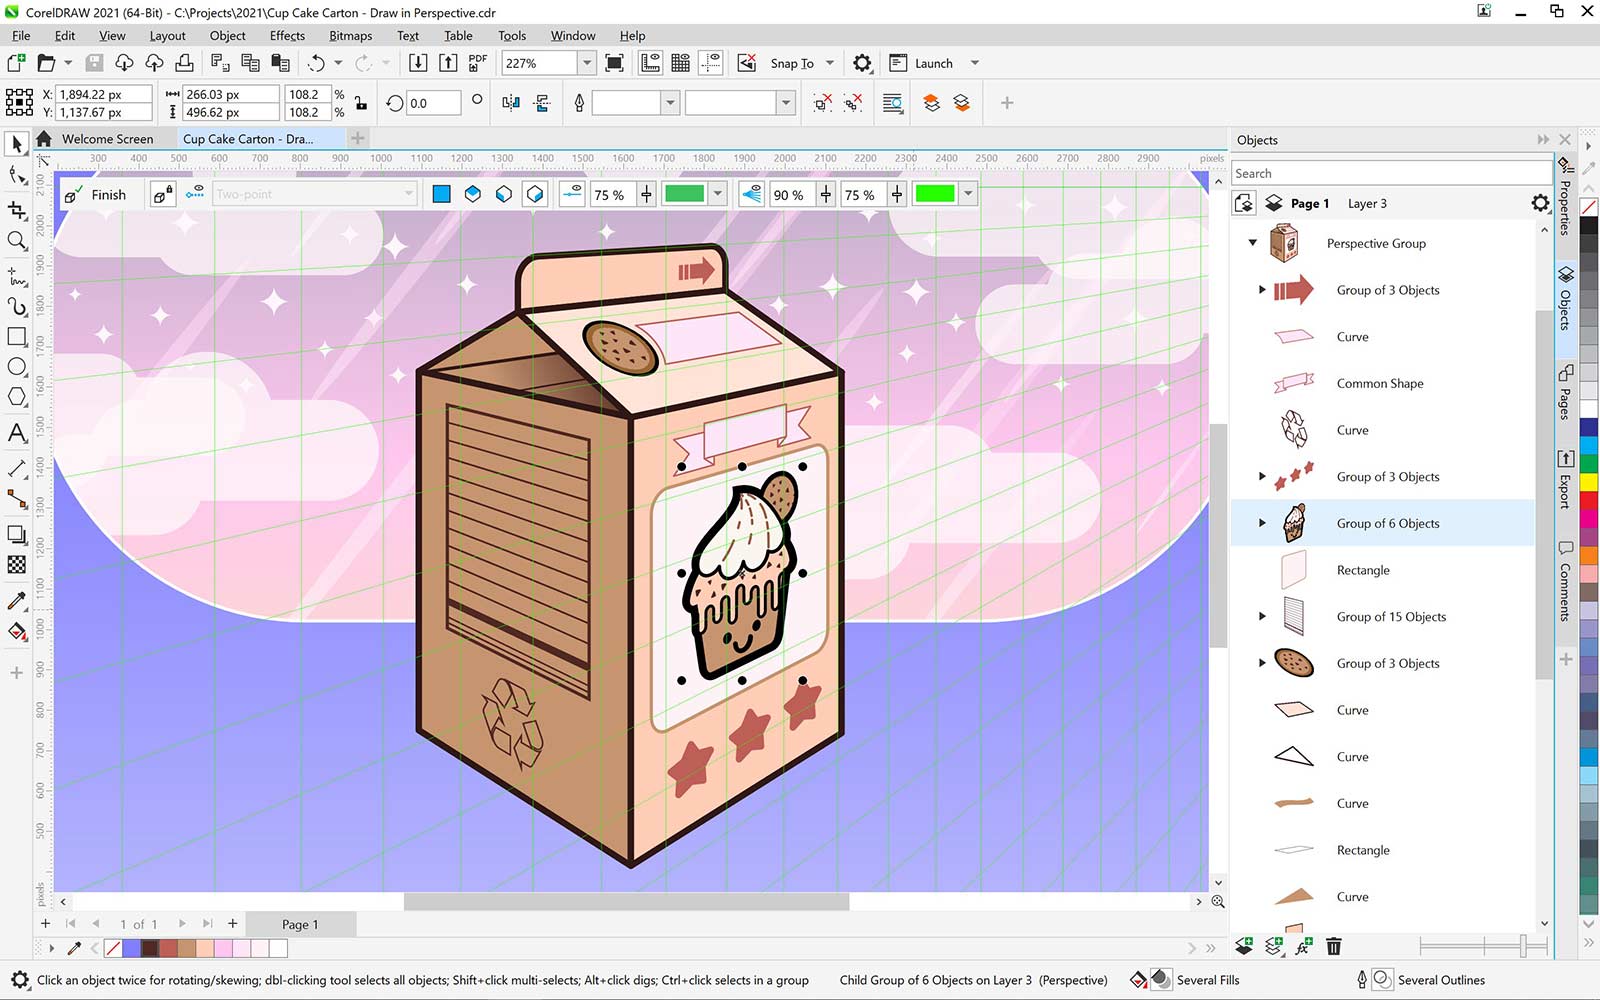Click the Export PDF icon in the toolbar
Viewport: 1600px width, 1000px height.
(x=477, y=62)
